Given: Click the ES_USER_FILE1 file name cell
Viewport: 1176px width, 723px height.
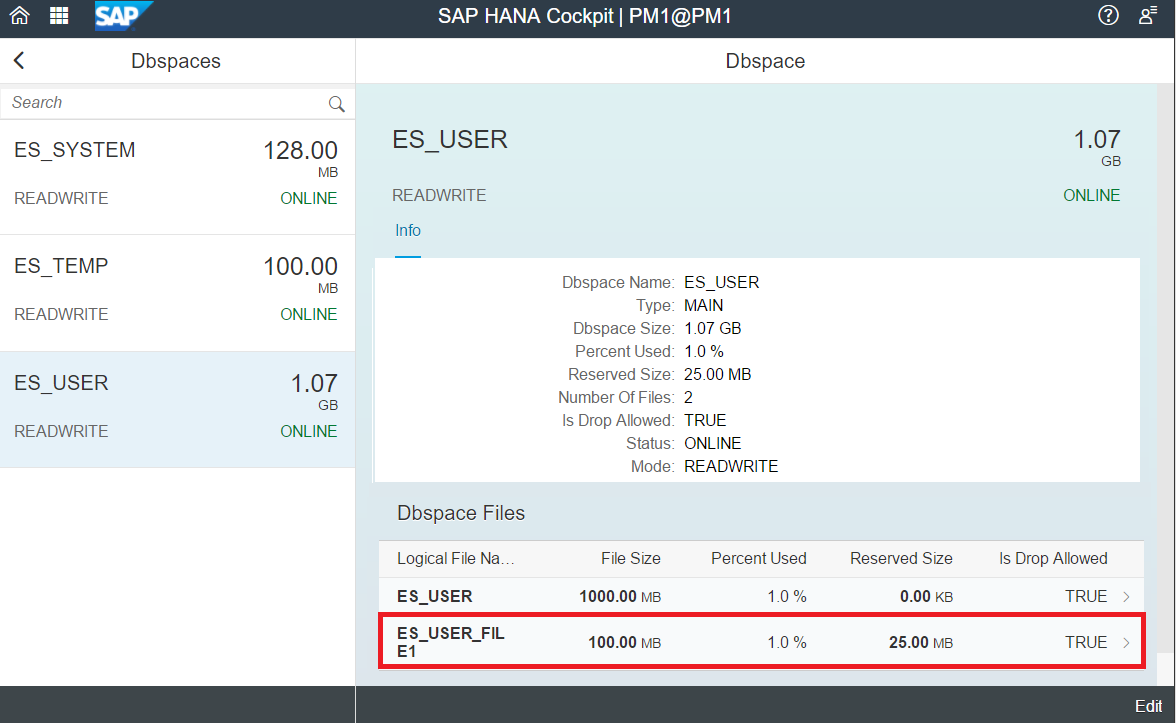Looking at the screenshot, I should click(x=451, y=643).
